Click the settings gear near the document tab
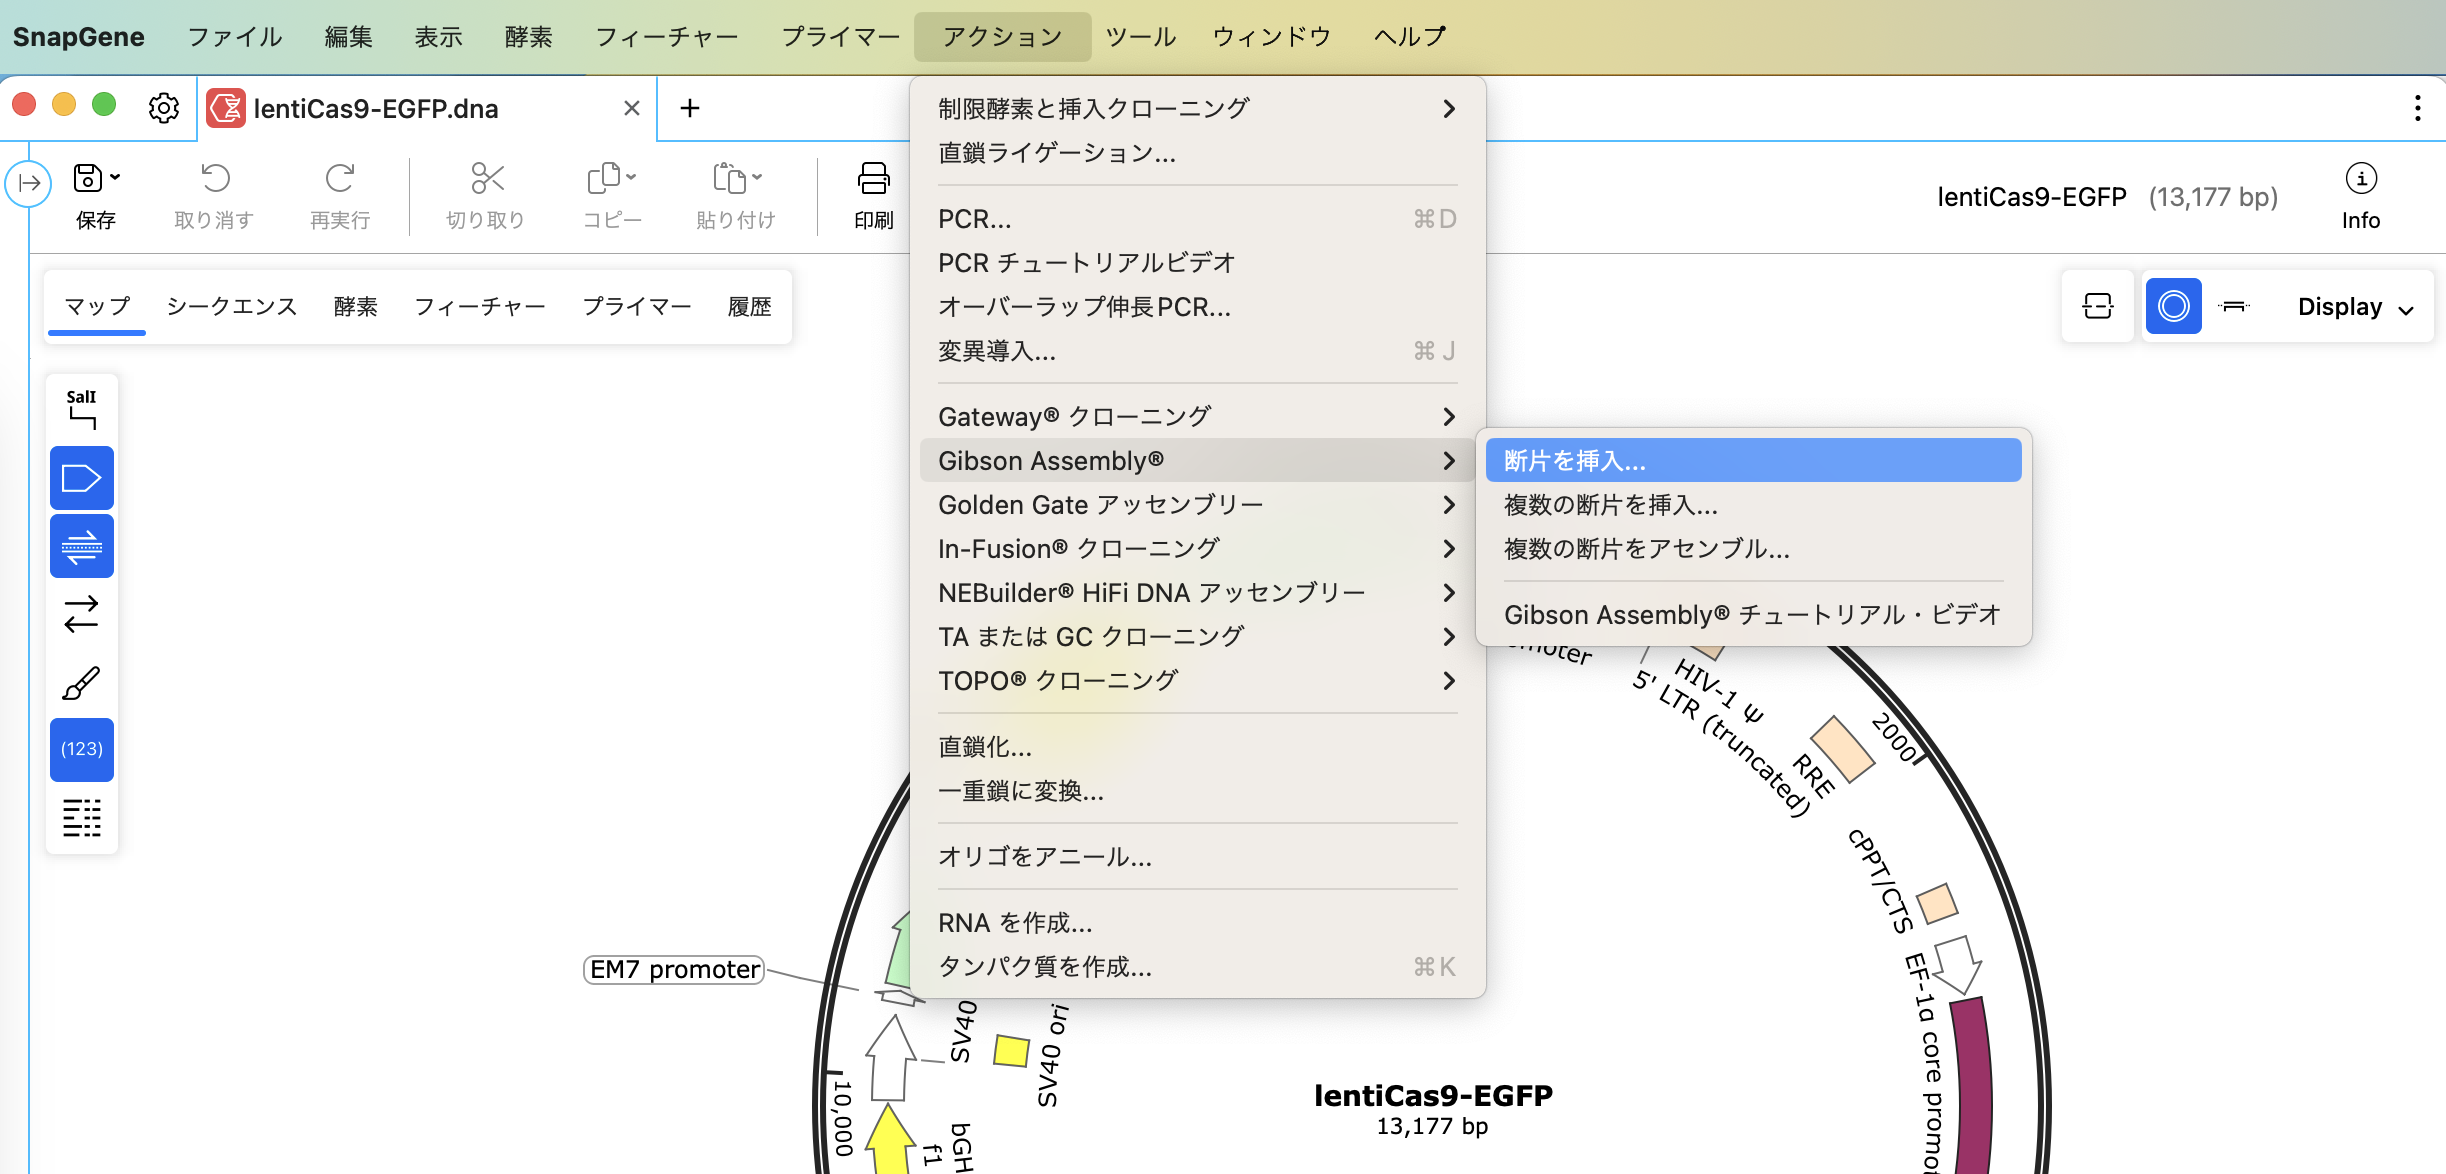The image size is (2446, 1174). tap(164, 108)
